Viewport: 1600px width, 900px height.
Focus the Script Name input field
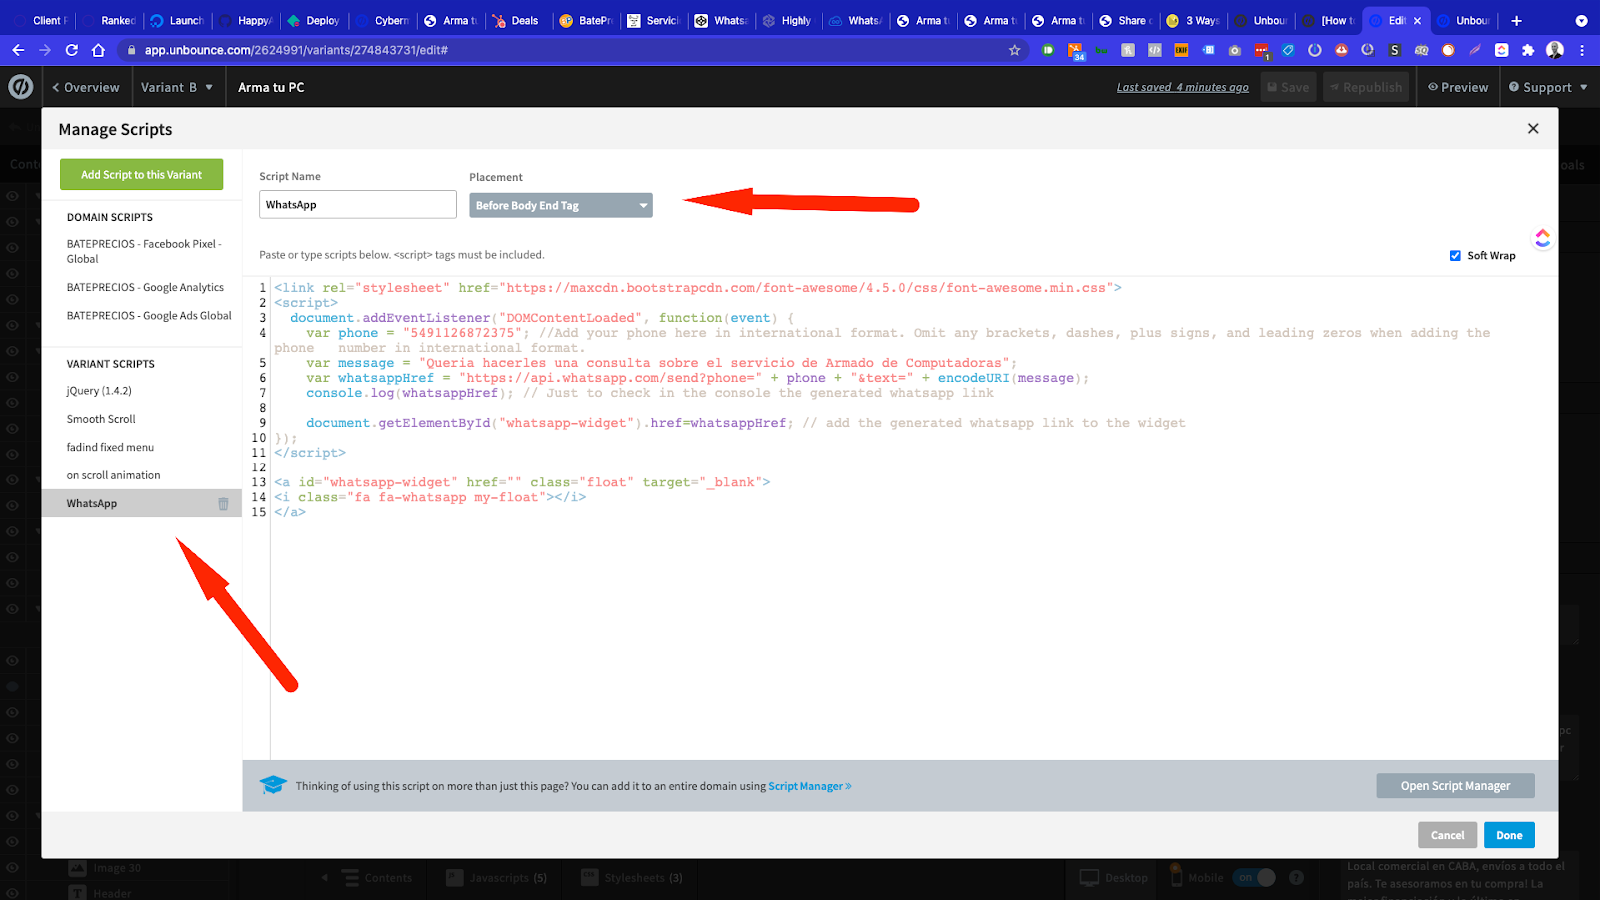pyautogui.click(x=358, y=205)
